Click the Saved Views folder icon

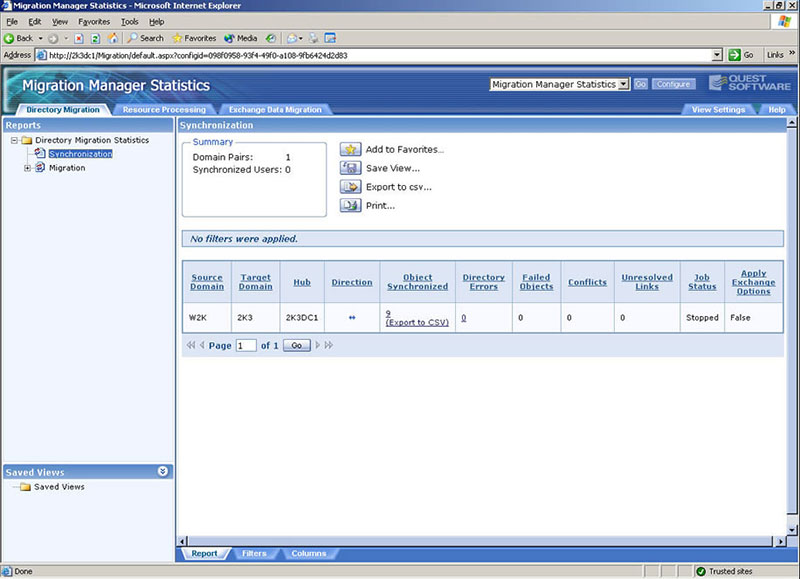(26, 487)
